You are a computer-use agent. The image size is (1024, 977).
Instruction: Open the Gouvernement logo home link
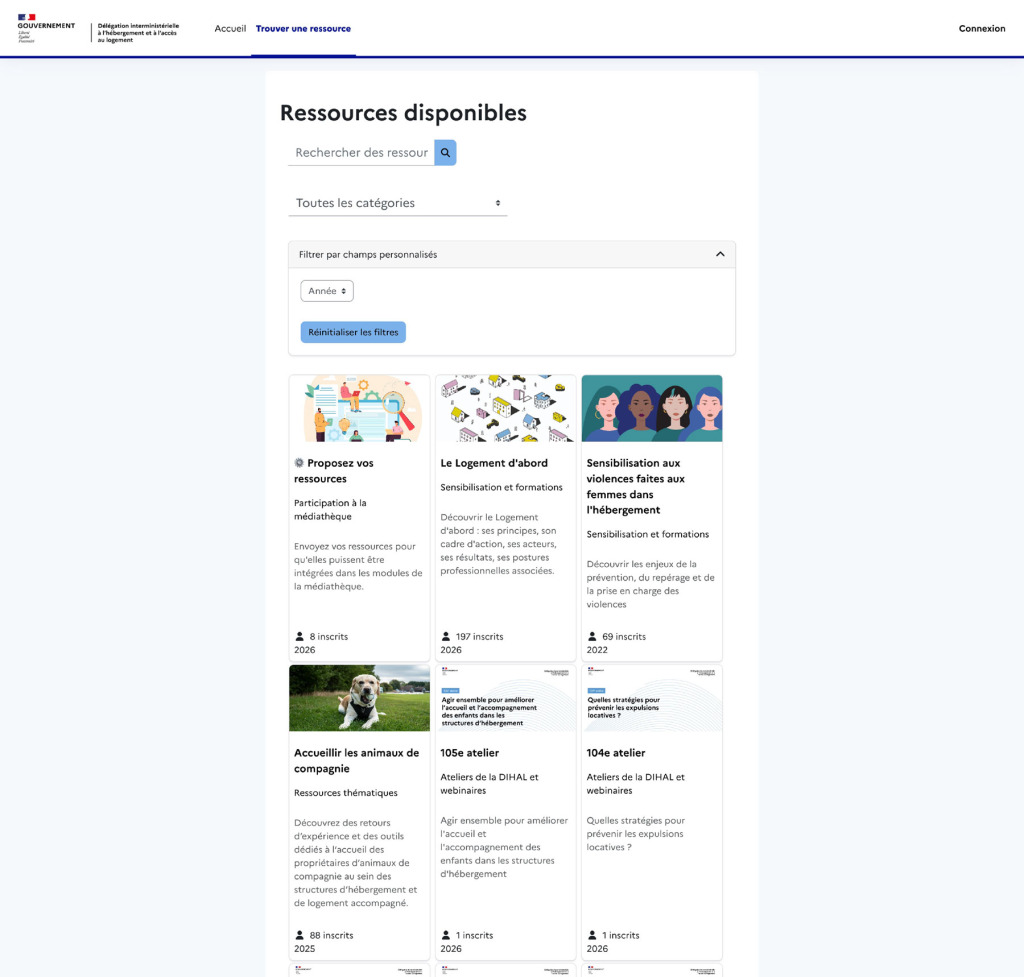pos(46,29)
